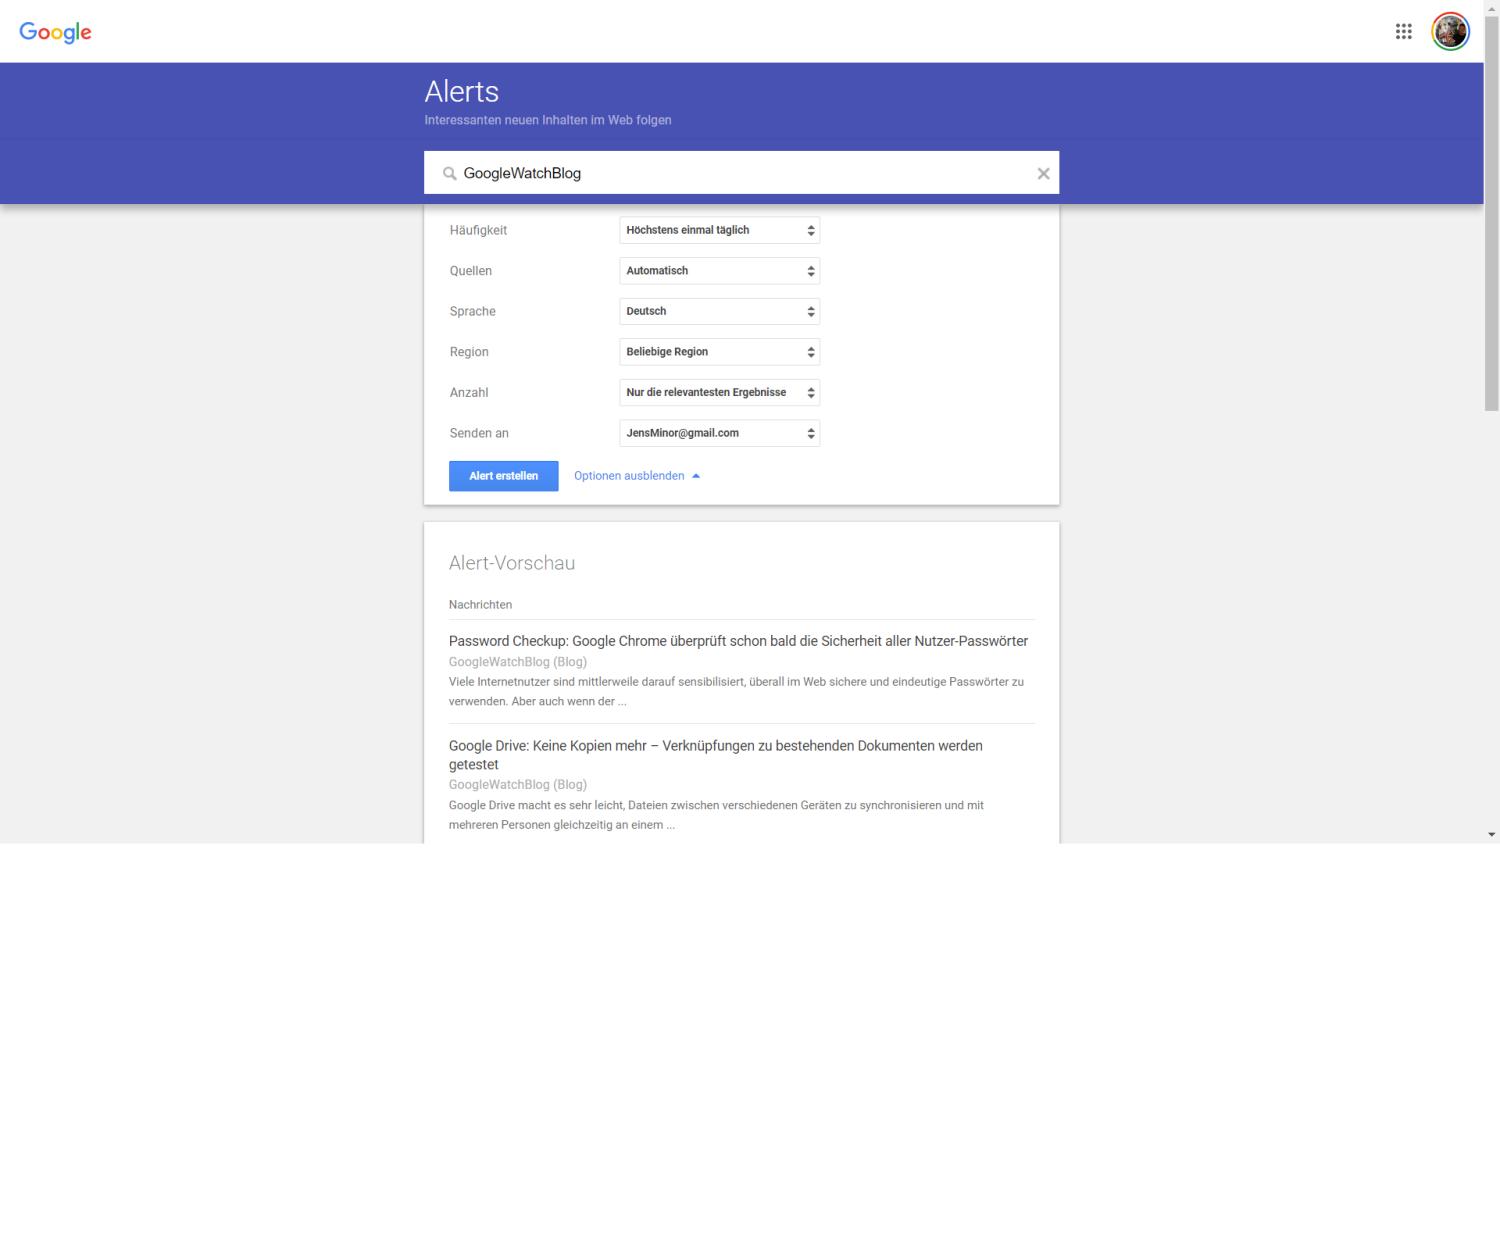Click the Google account profile picture
This screenshot has height=1238, width=1500.
1450,32
